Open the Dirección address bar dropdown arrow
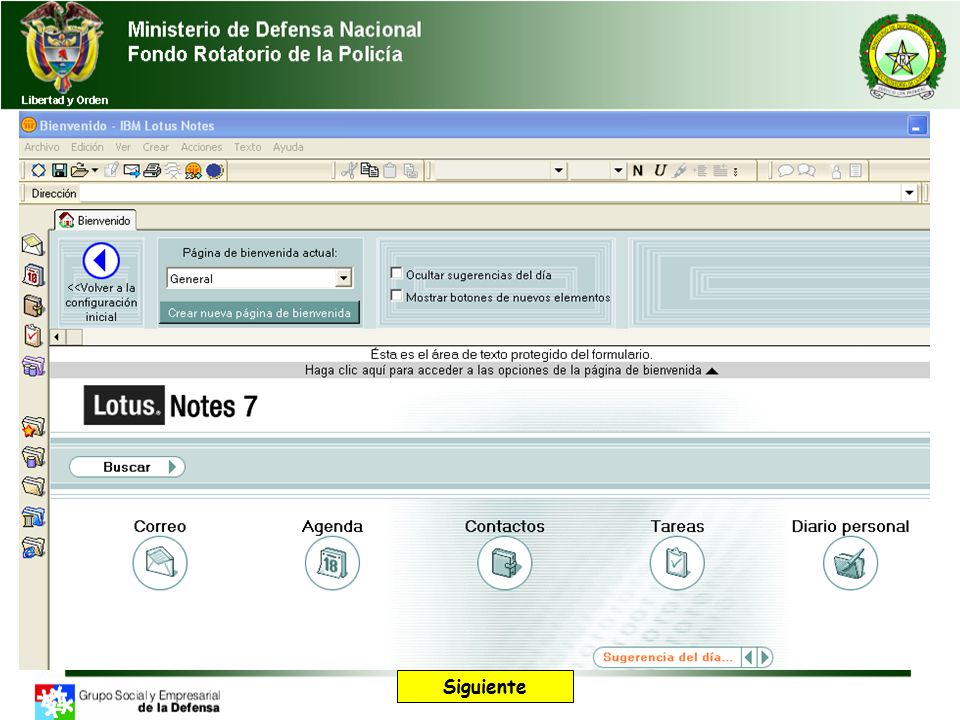960x720 pixels. (x=909, y=193)
